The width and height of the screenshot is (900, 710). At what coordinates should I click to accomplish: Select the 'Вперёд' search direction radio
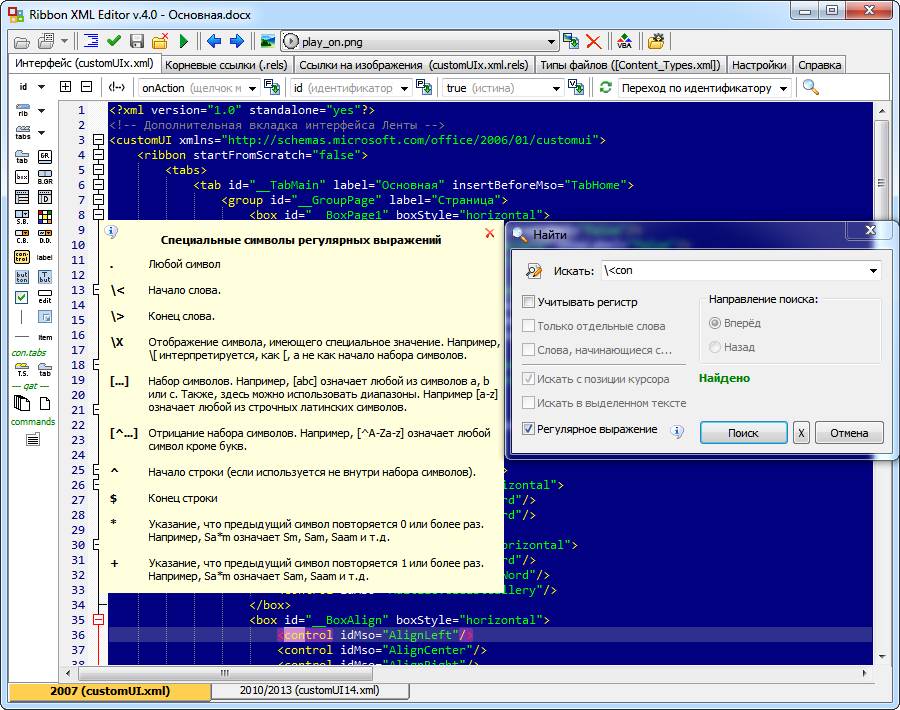click(715, 323)
